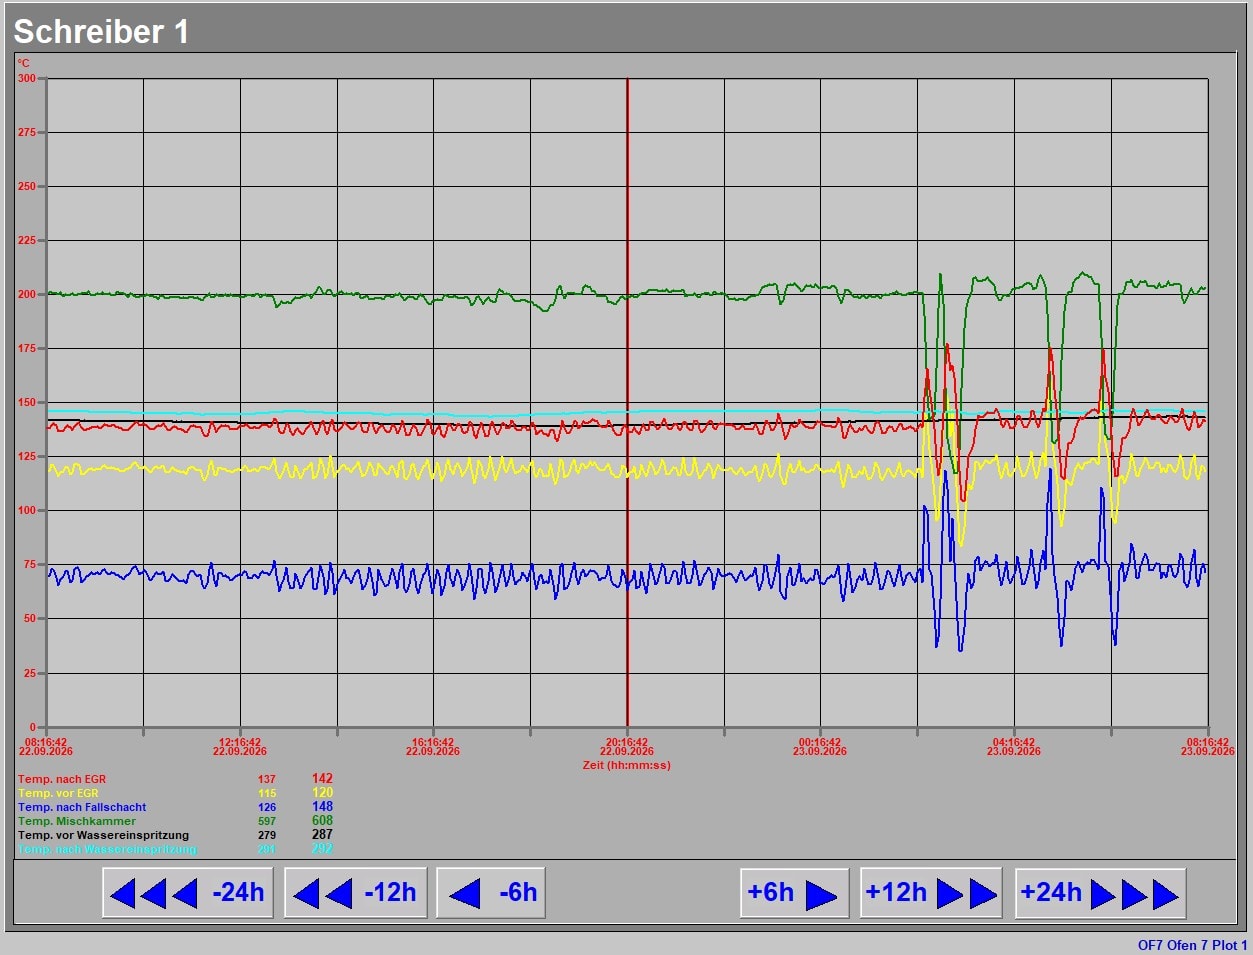Click the -12h rewind button

pos(356,892)
